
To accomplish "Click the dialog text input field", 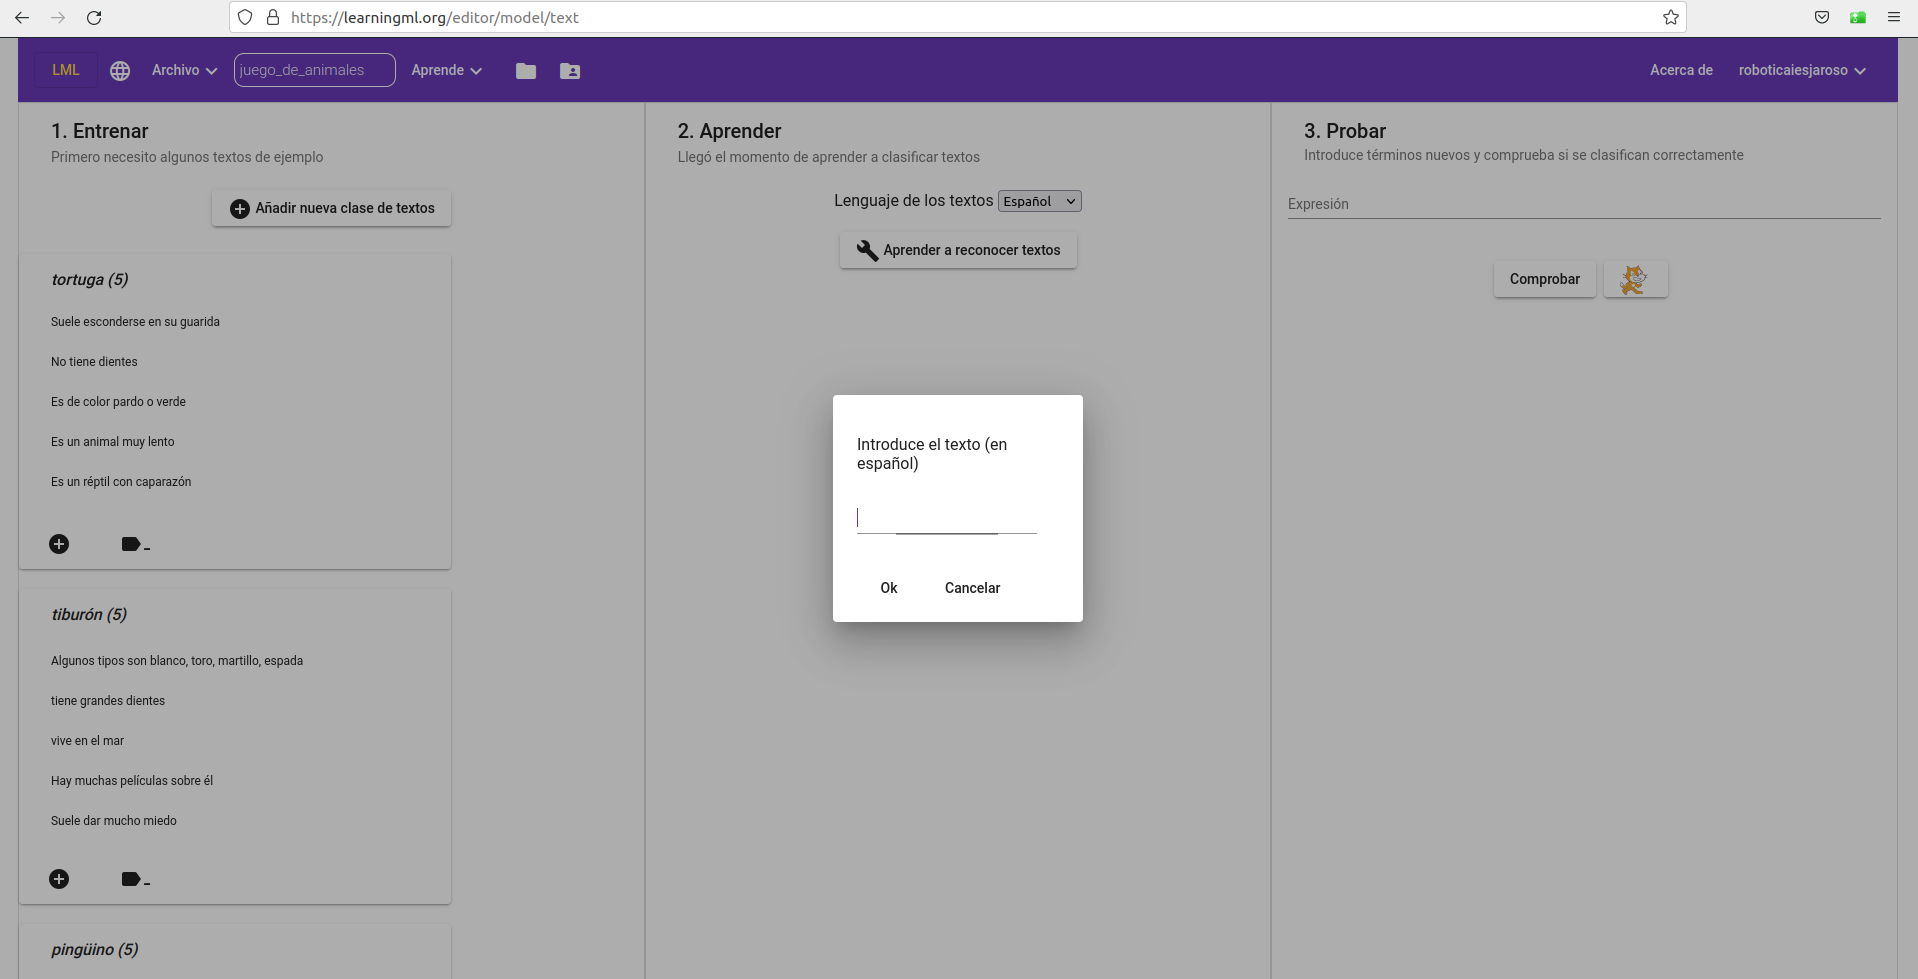I will click(946, 518).
